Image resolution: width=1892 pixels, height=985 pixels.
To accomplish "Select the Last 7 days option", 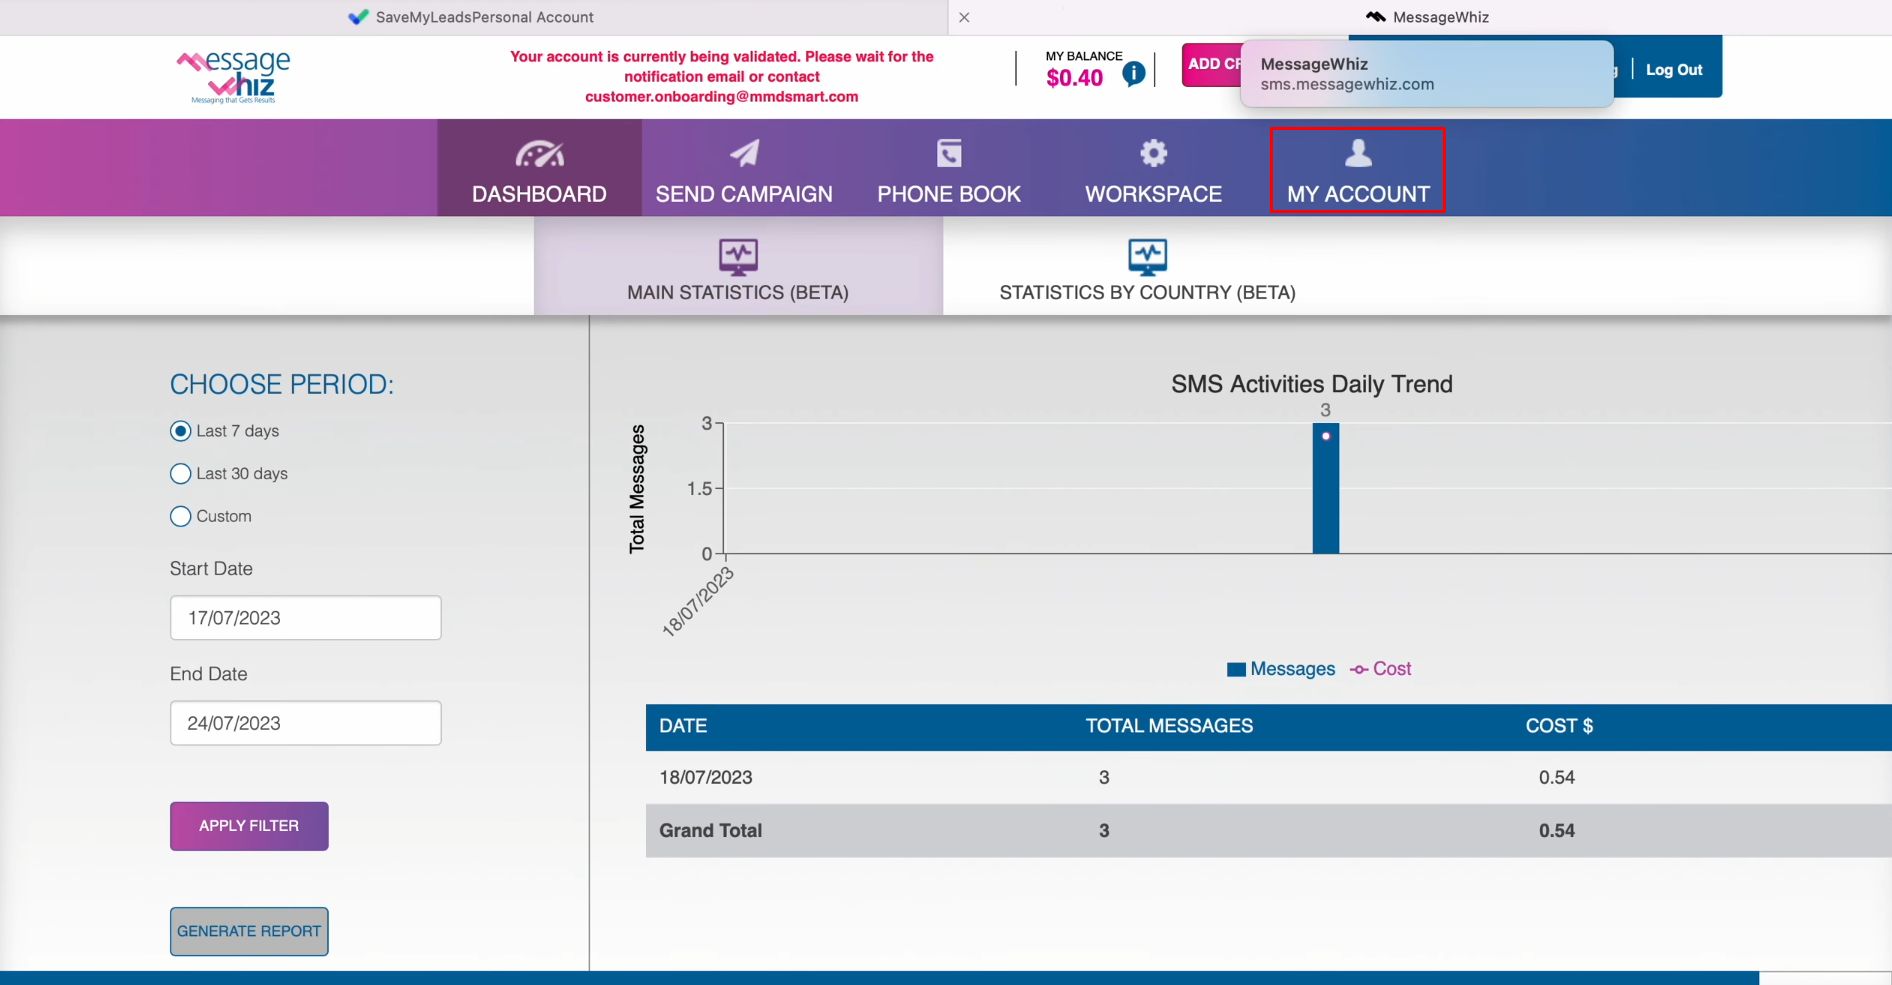I will pyautogui.click(x=181, y=431).
